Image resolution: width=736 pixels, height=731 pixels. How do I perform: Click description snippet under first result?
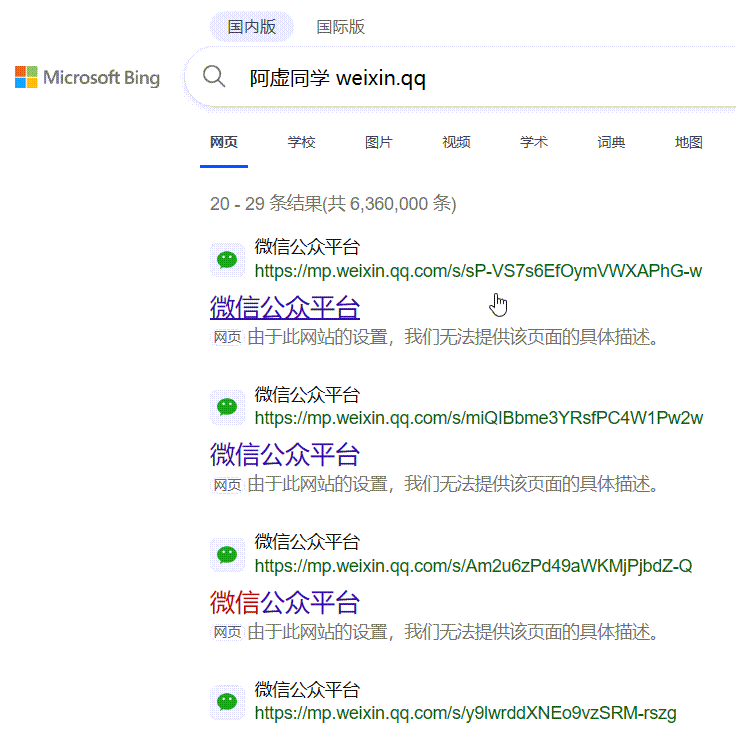point(453,337)
